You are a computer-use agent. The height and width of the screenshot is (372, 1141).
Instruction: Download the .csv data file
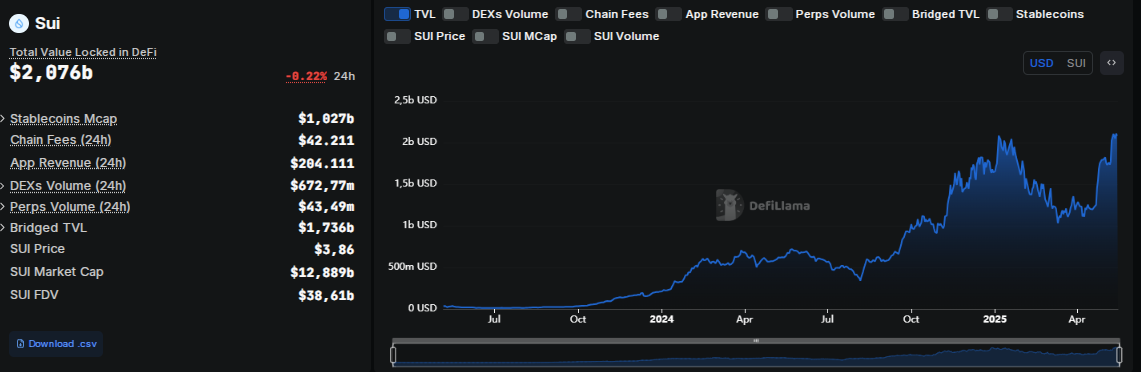coord(56,344)
